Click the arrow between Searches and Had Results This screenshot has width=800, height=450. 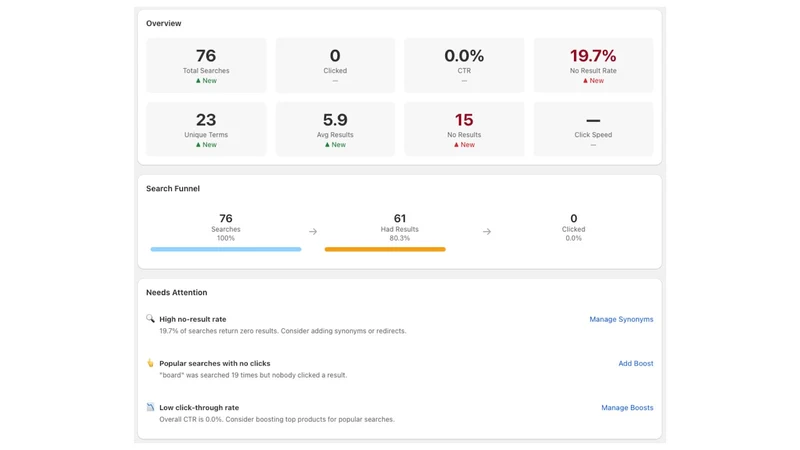(313, 232)
